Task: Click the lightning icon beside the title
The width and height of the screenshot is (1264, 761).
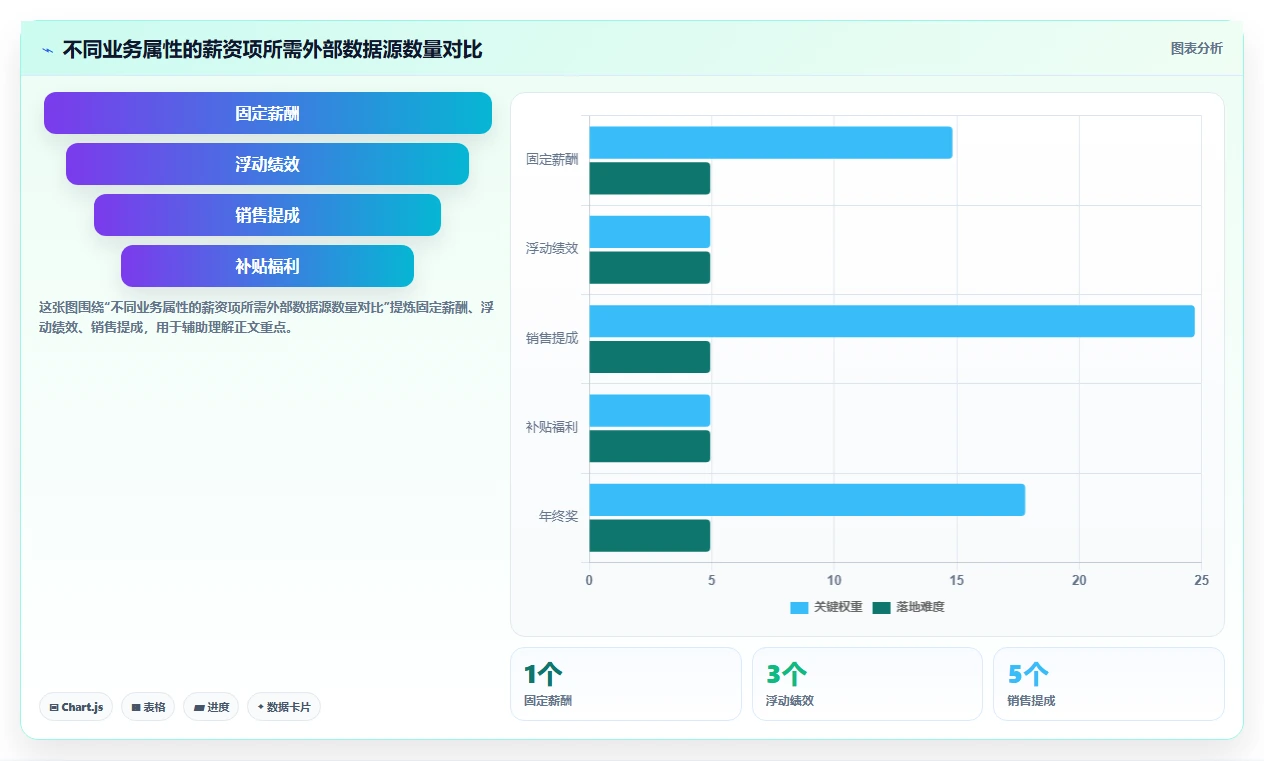Action: point(47,50)
